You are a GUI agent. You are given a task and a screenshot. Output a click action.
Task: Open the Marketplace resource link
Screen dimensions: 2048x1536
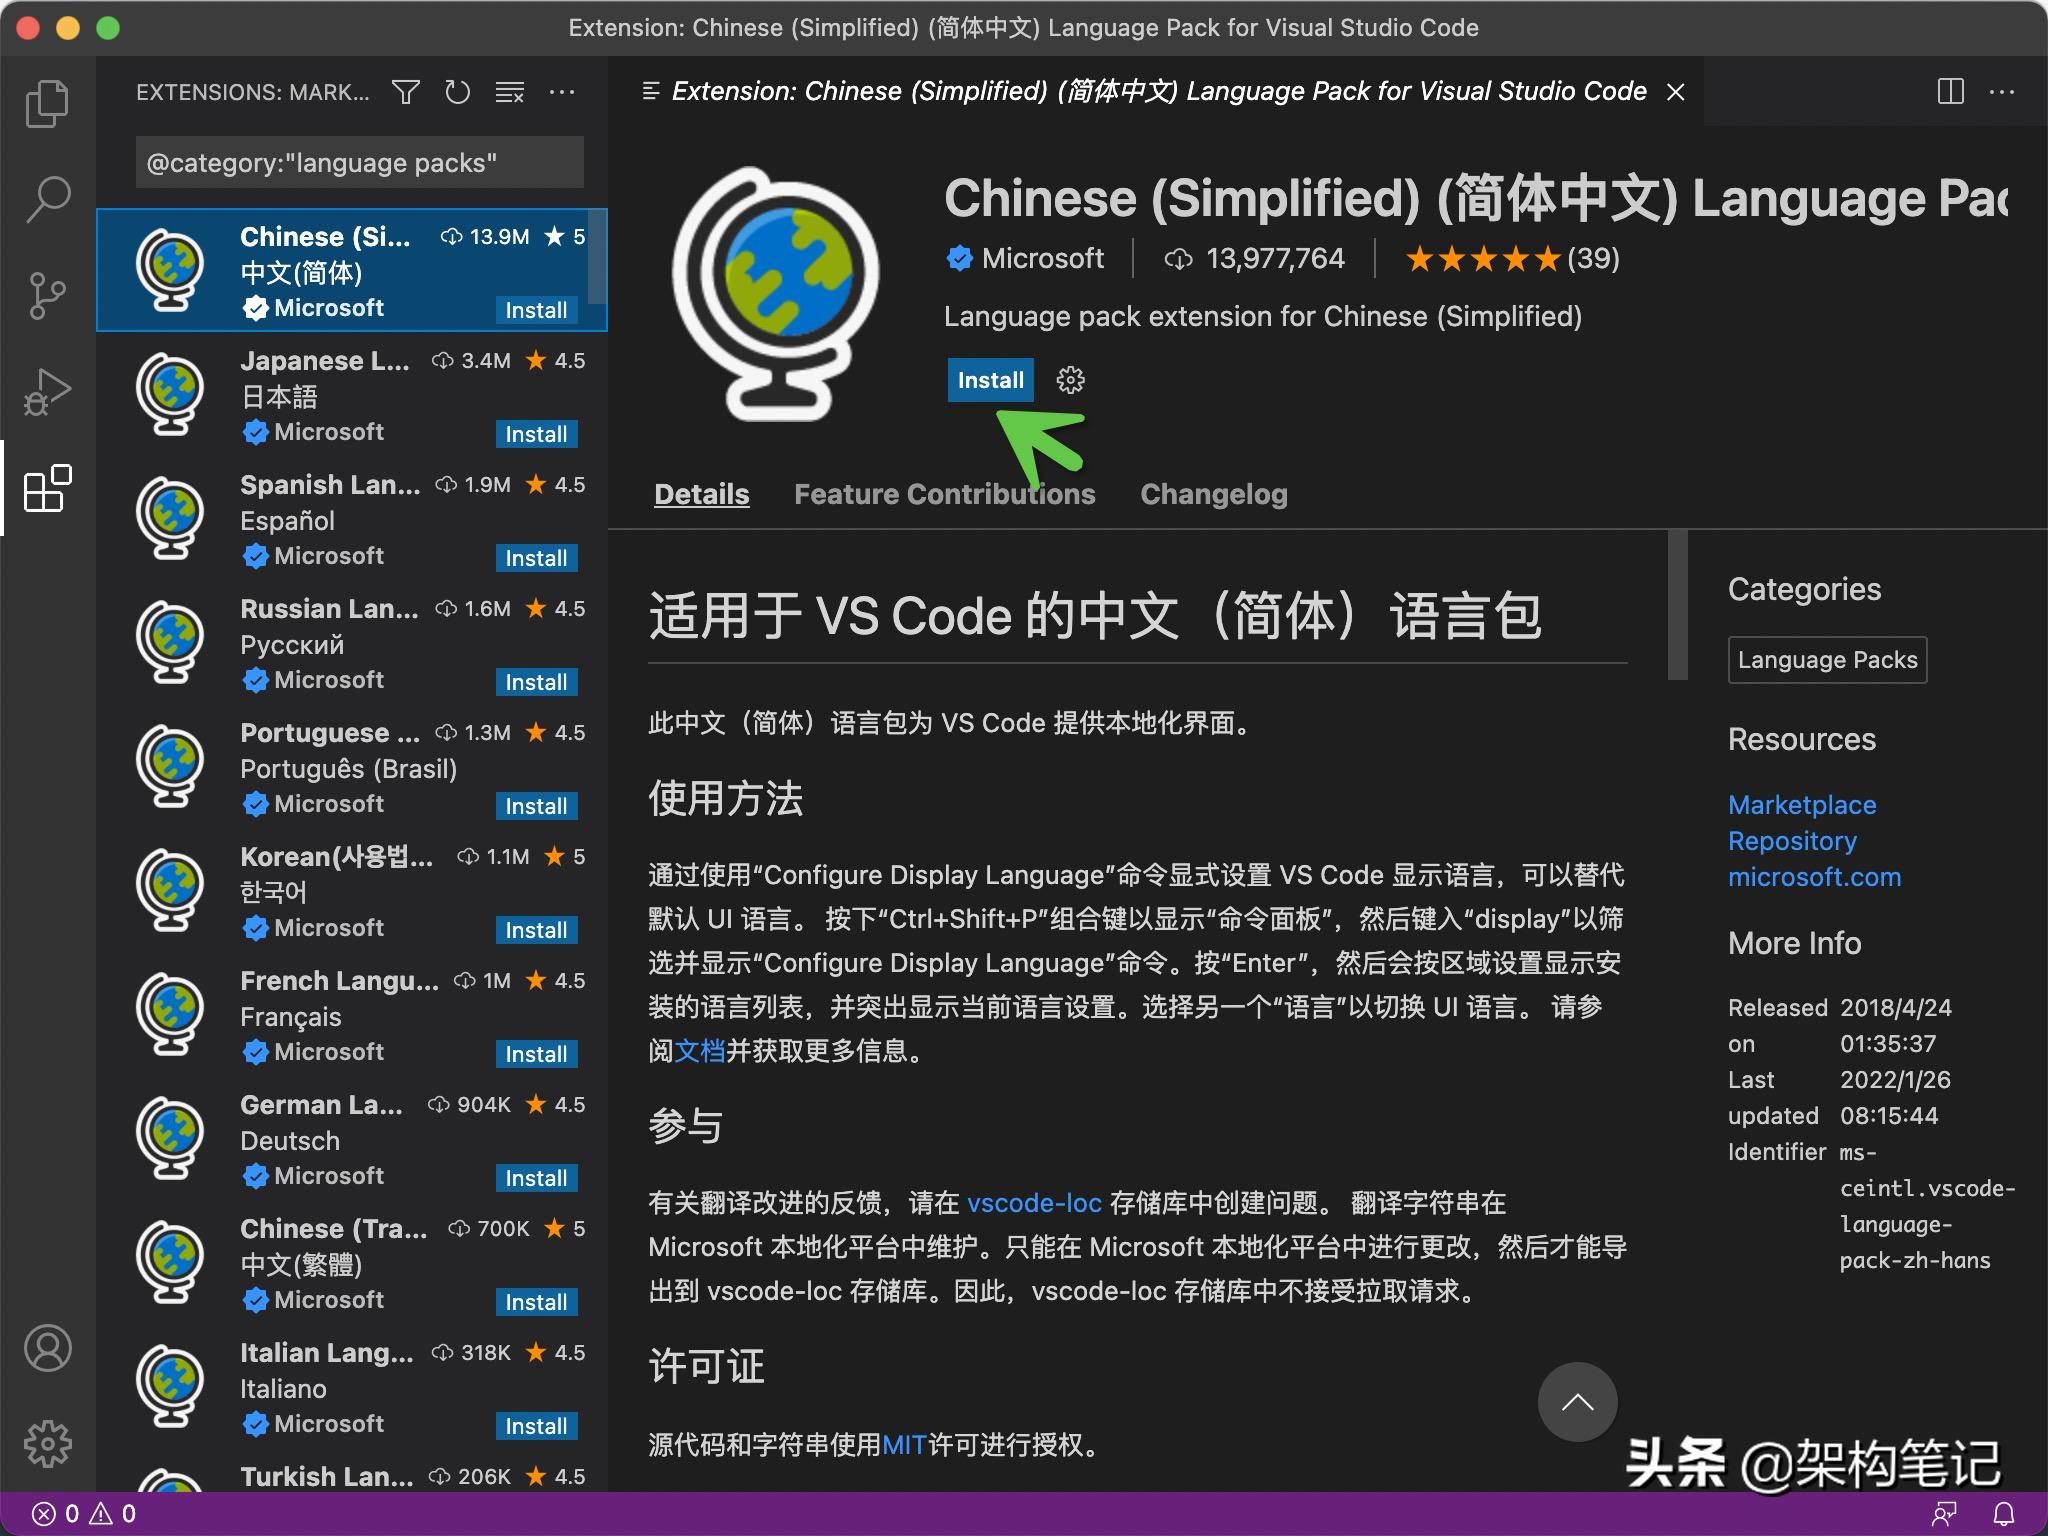(x=1802, y=805)
